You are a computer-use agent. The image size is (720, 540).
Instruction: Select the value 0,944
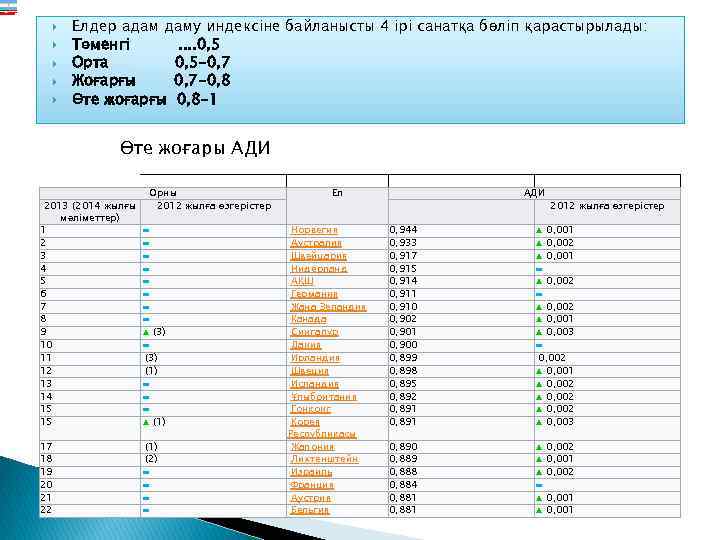click(403, 230)
